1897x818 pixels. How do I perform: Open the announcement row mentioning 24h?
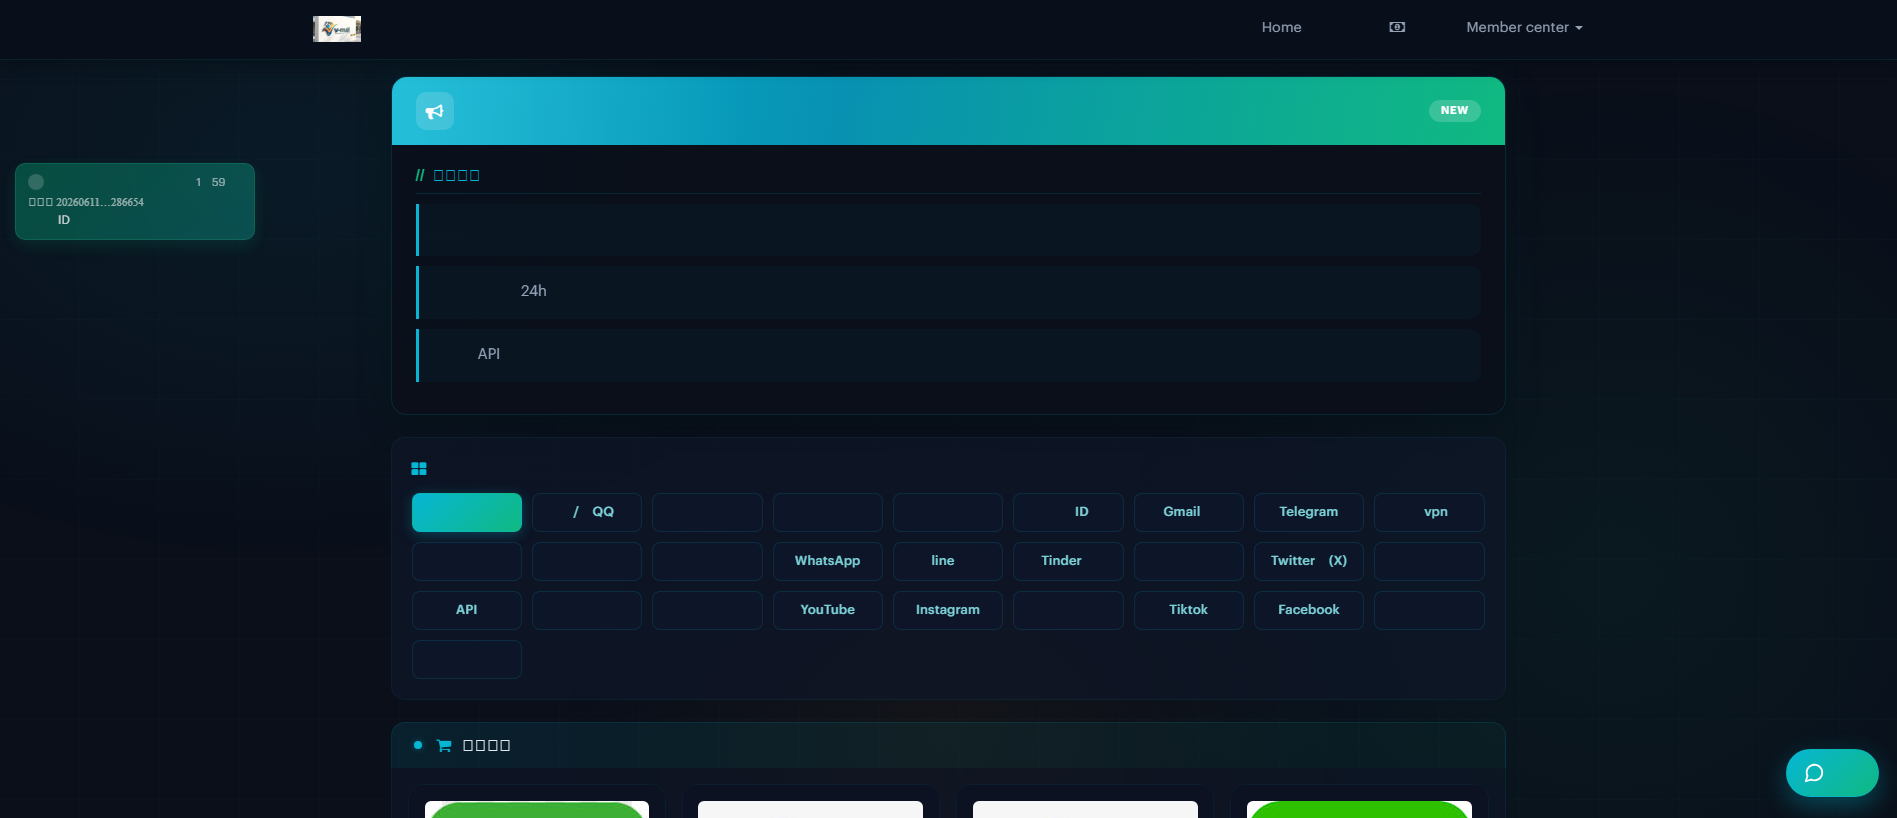[x=948, y=292]
